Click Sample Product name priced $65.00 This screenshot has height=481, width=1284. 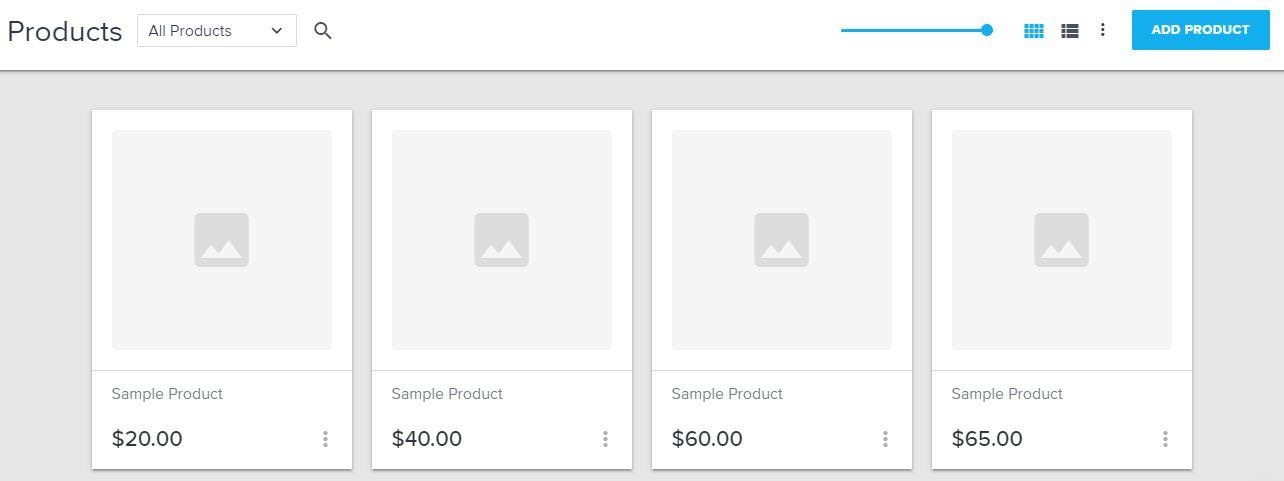point(1007,394)
